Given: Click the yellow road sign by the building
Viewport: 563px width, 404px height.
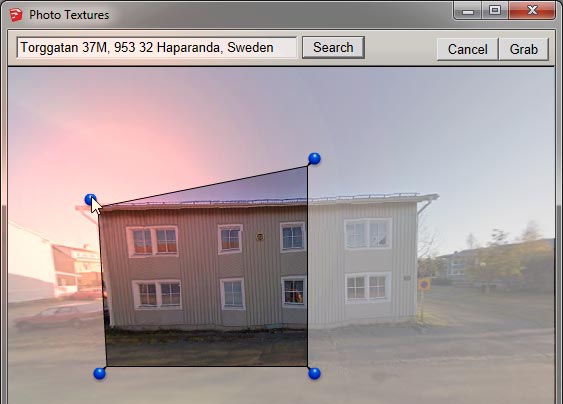Looking at the screenshot, I should point(424,285).
